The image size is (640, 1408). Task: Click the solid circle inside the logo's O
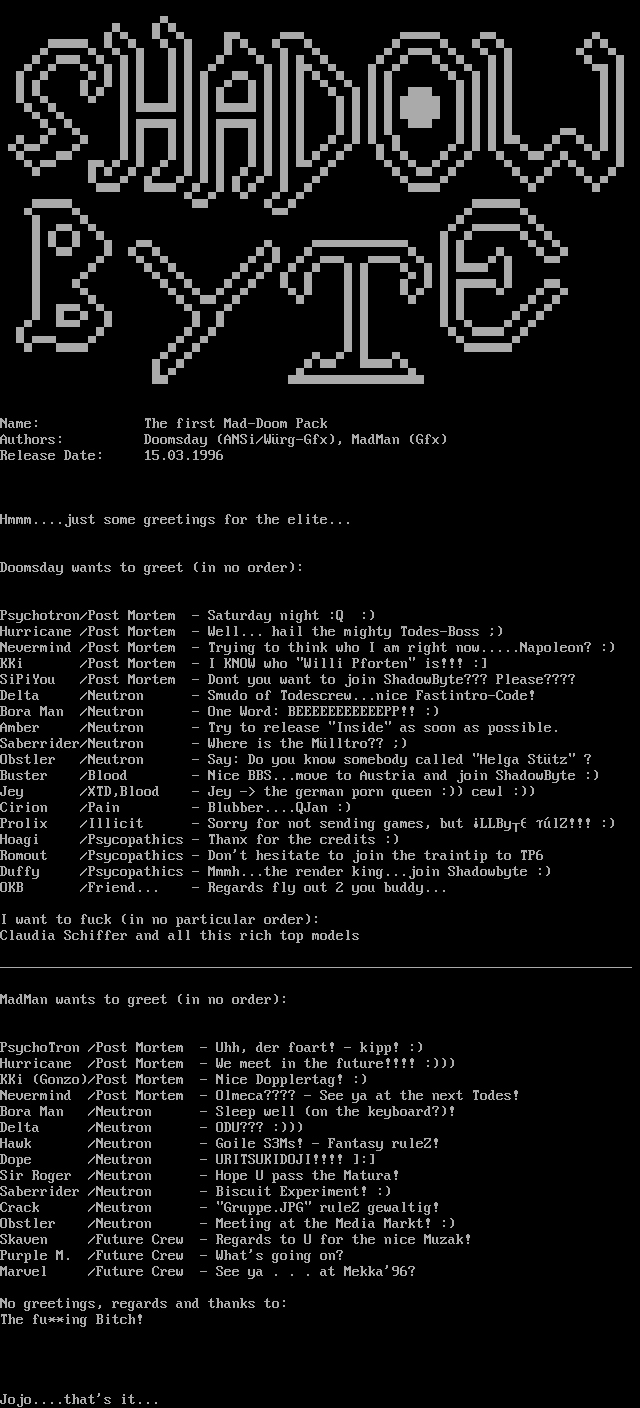click(422, 101)
